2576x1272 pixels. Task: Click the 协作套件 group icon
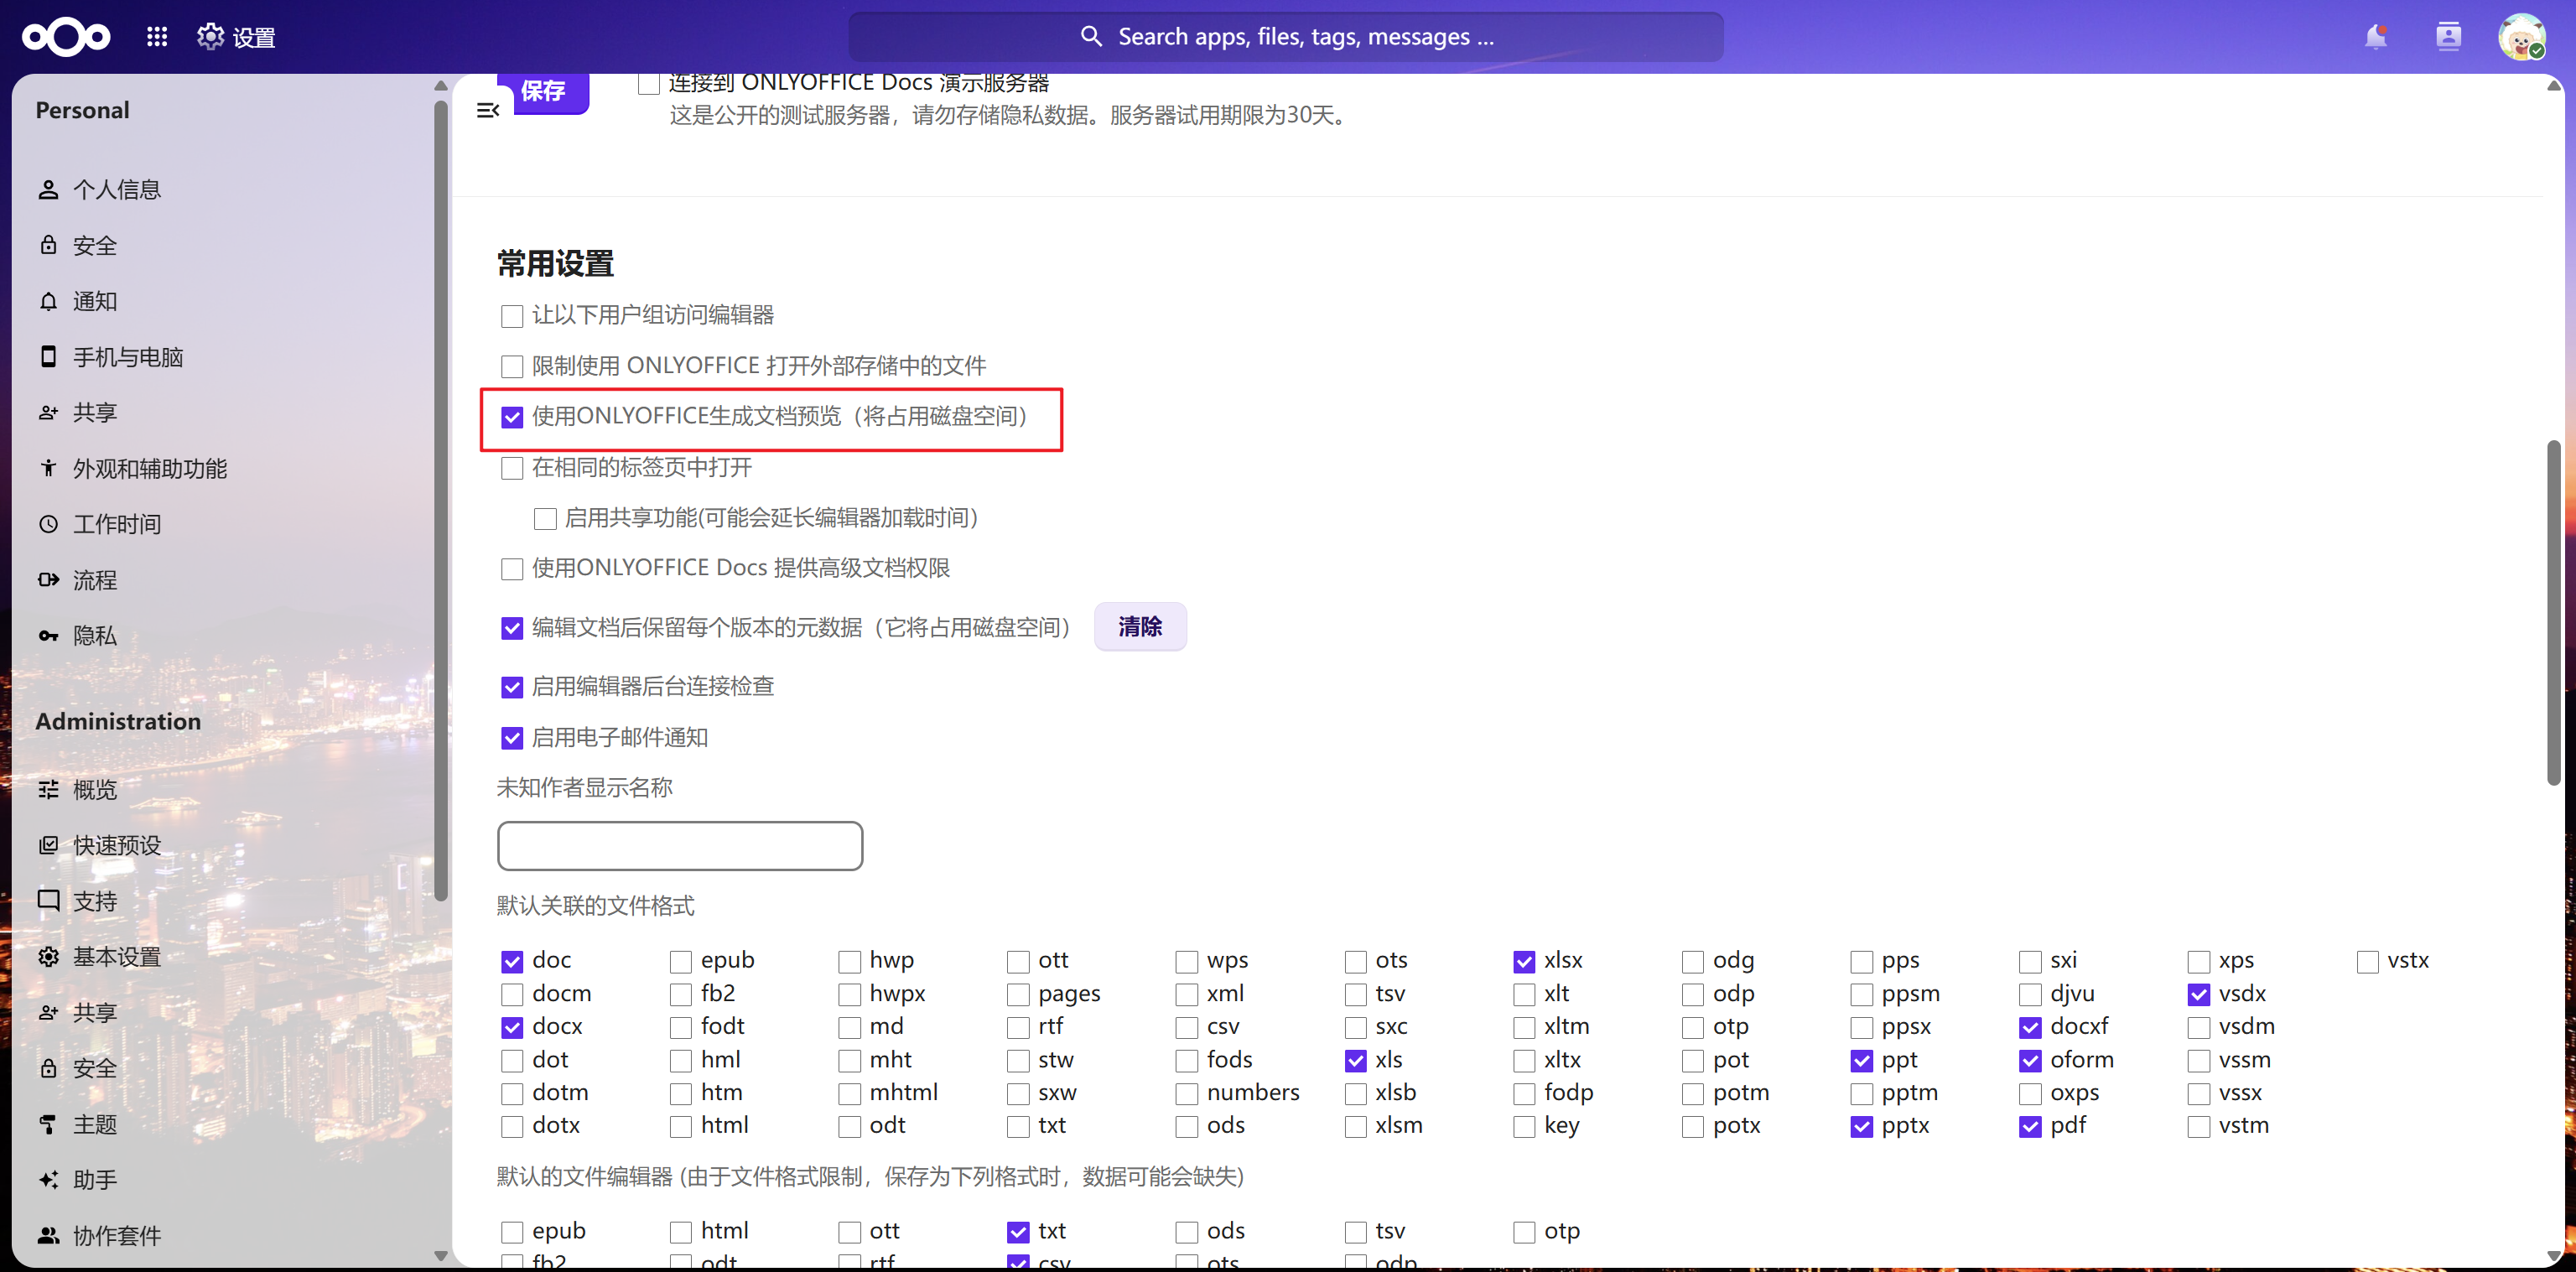48,1236
